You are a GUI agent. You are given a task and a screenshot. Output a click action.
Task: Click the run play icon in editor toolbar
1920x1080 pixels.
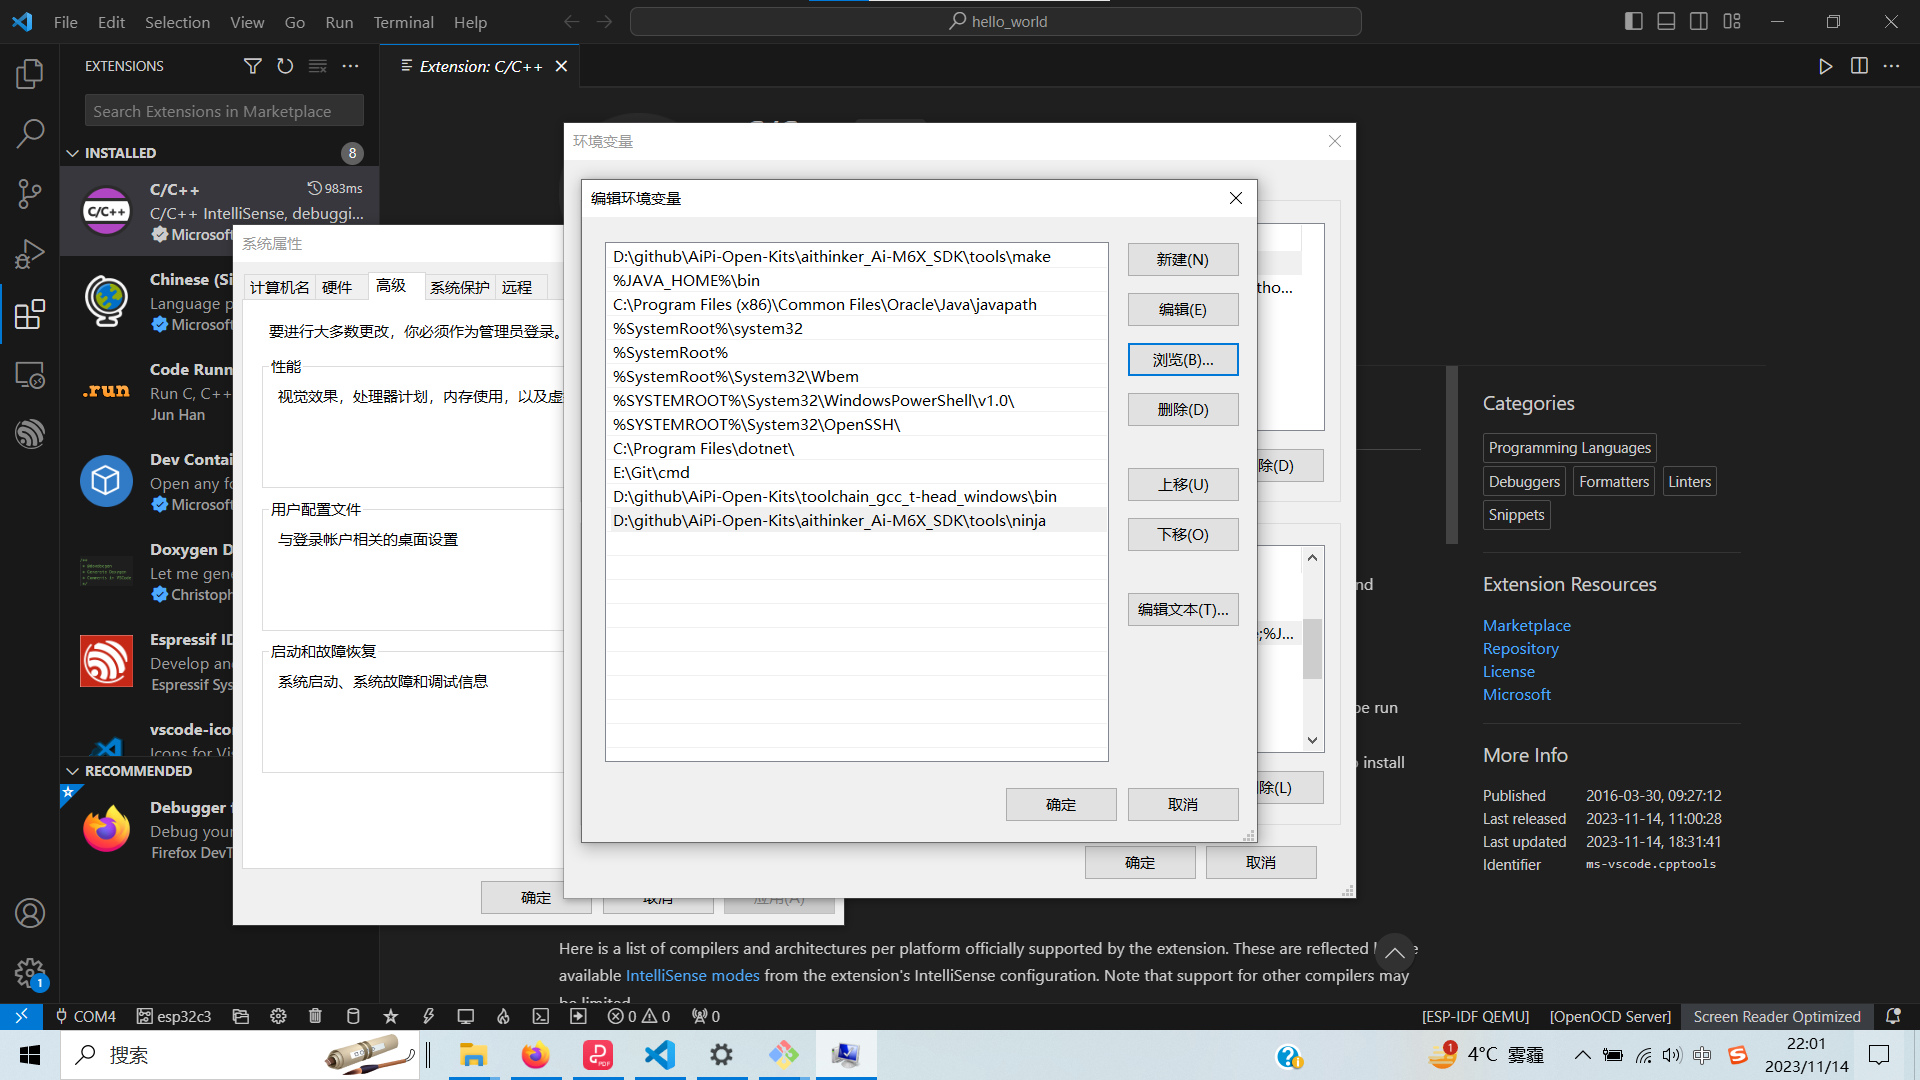click(1826, 66)
